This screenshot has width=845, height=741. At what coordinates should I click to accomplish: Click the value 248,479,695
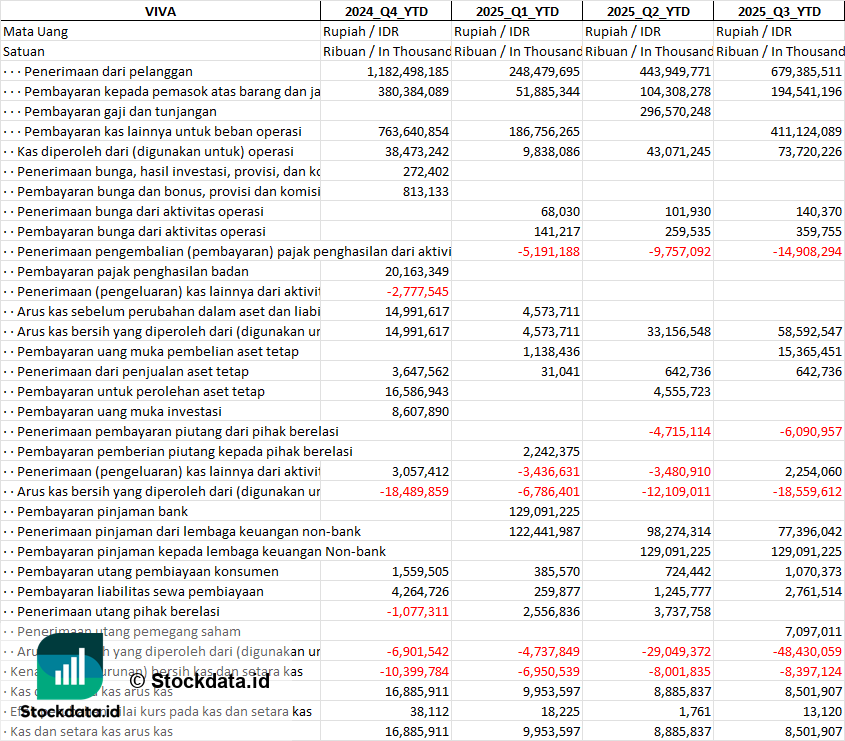544,72
